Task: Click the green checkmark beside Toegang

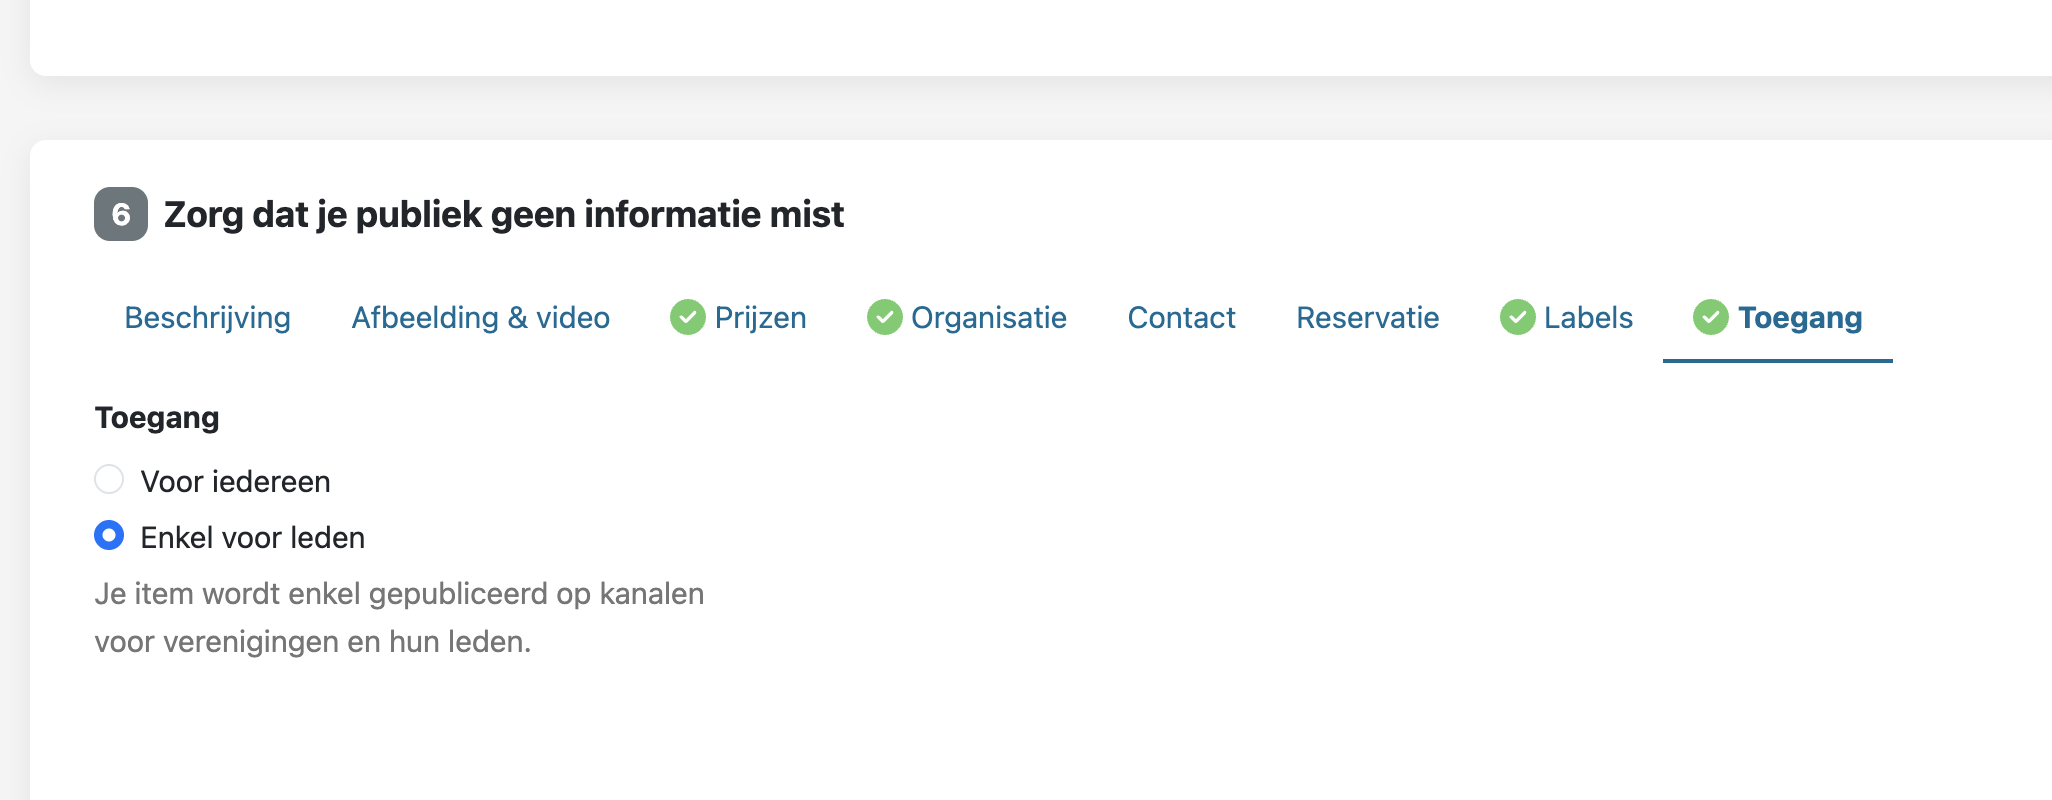Action: coord(1711,317)
